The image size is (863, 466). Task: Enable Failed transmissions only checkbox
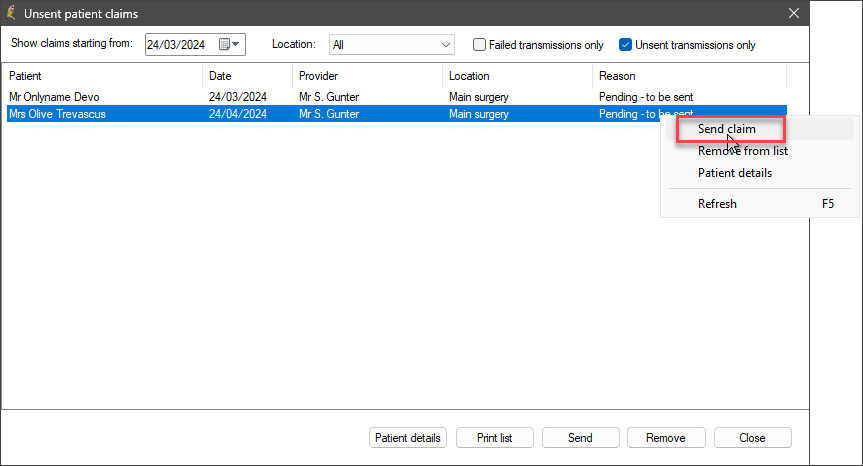(479, 45)
